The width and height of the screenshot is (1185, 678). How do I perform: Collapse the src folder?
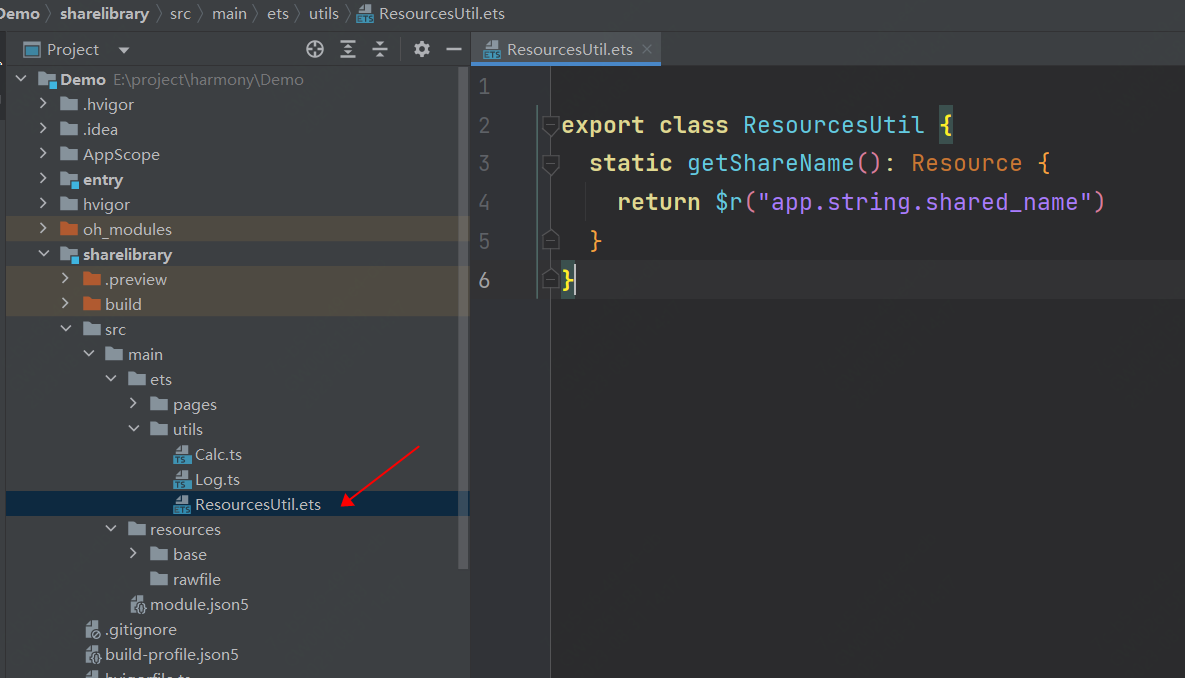coord(67,329)
